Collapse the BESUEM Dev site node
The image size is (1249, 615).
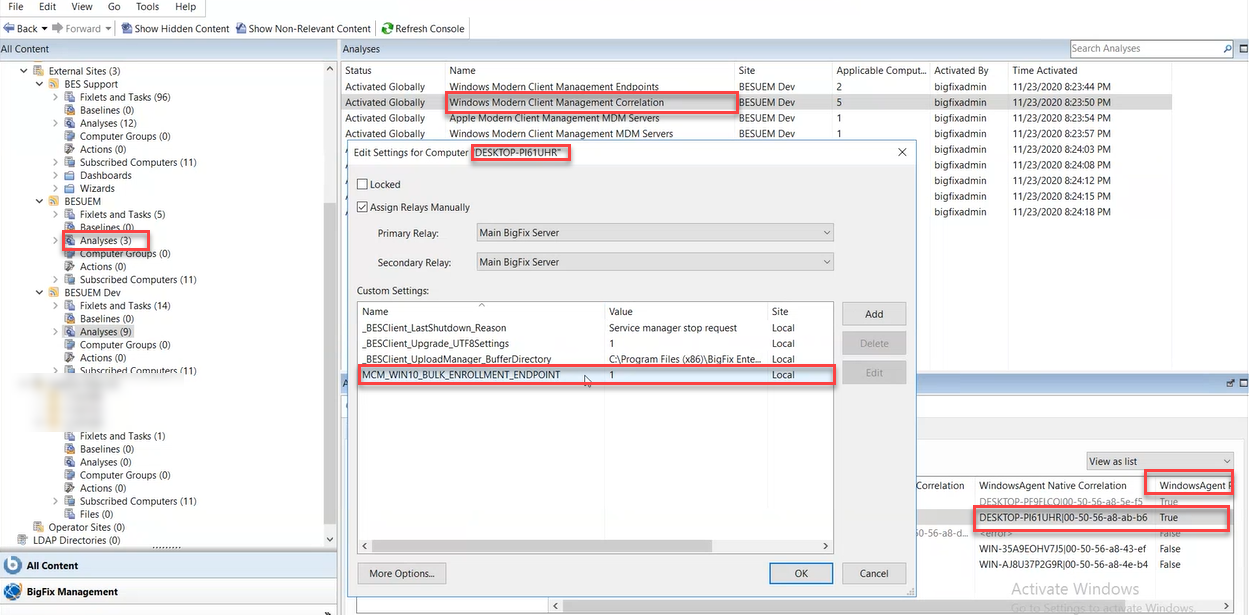click(40, 293)
